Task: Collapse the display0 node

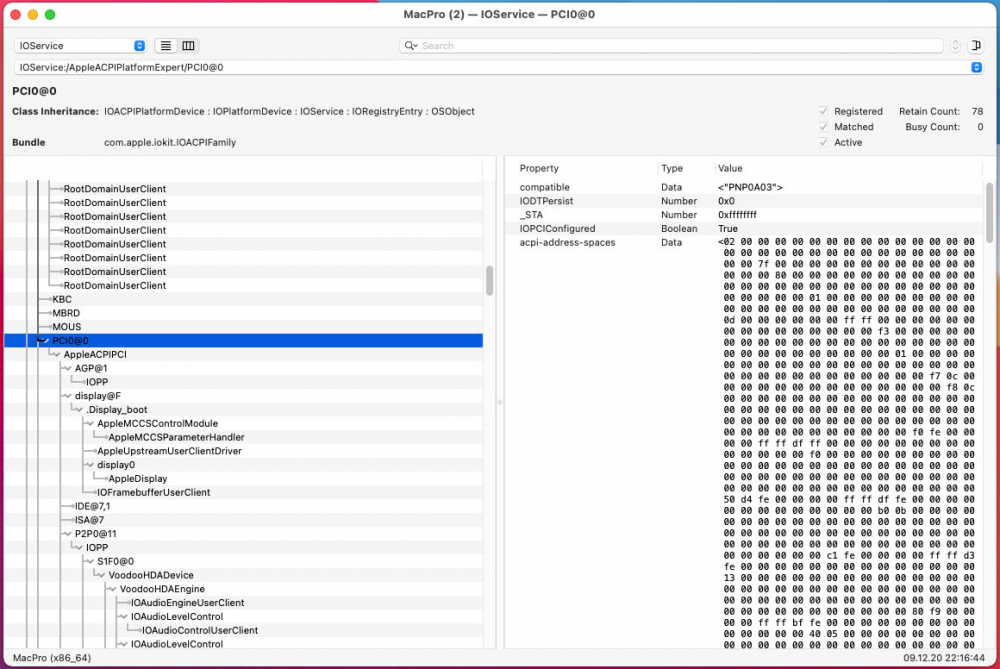Action: (90, 465)
